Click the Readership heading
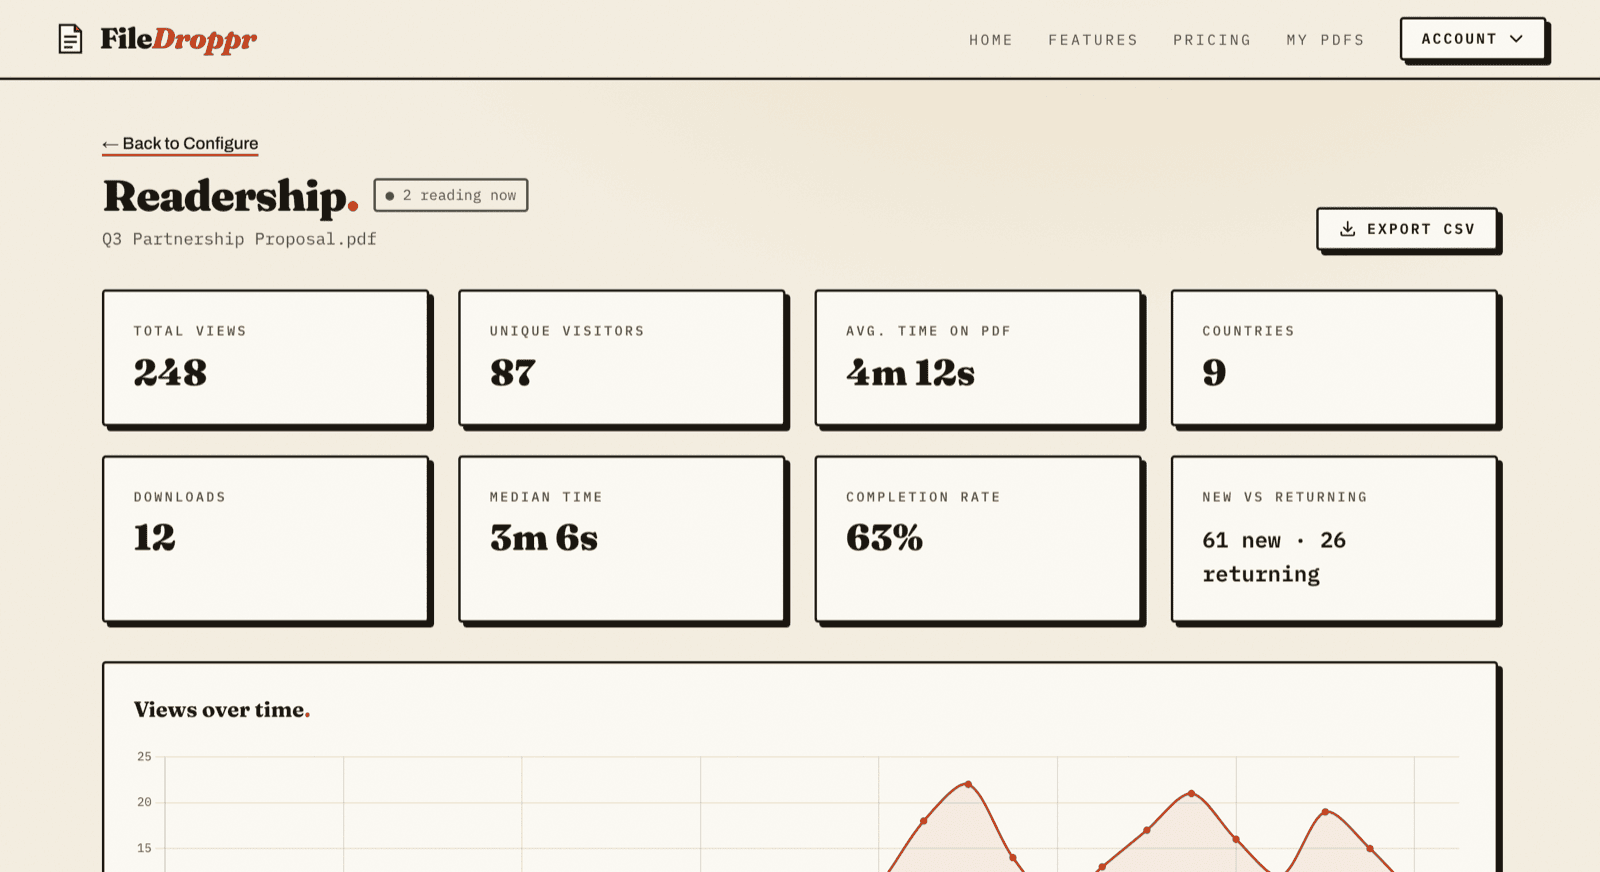Image resolution: width=1600 pixels, height=872 pixels. click(x=231, y=196)
